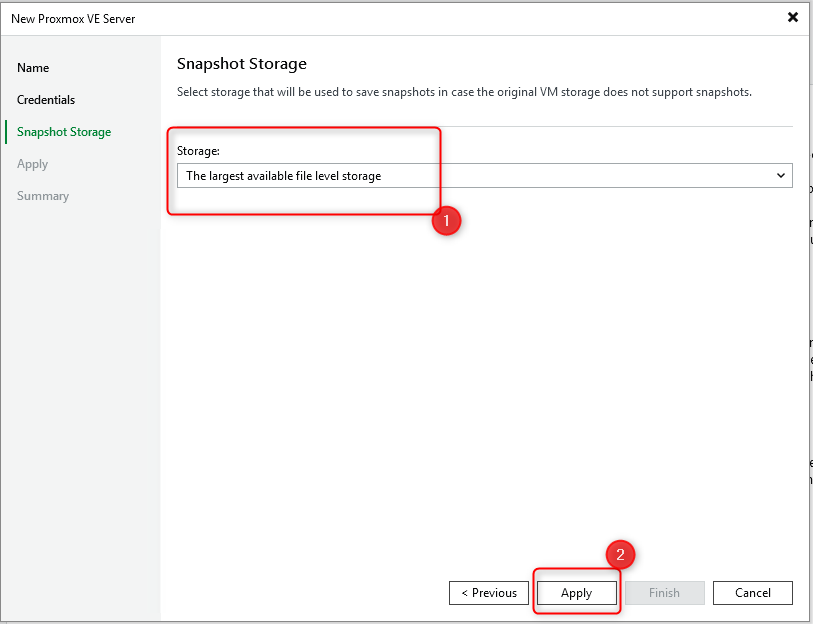
Task: Go back with the Previous button
Action: coord(489,592)
